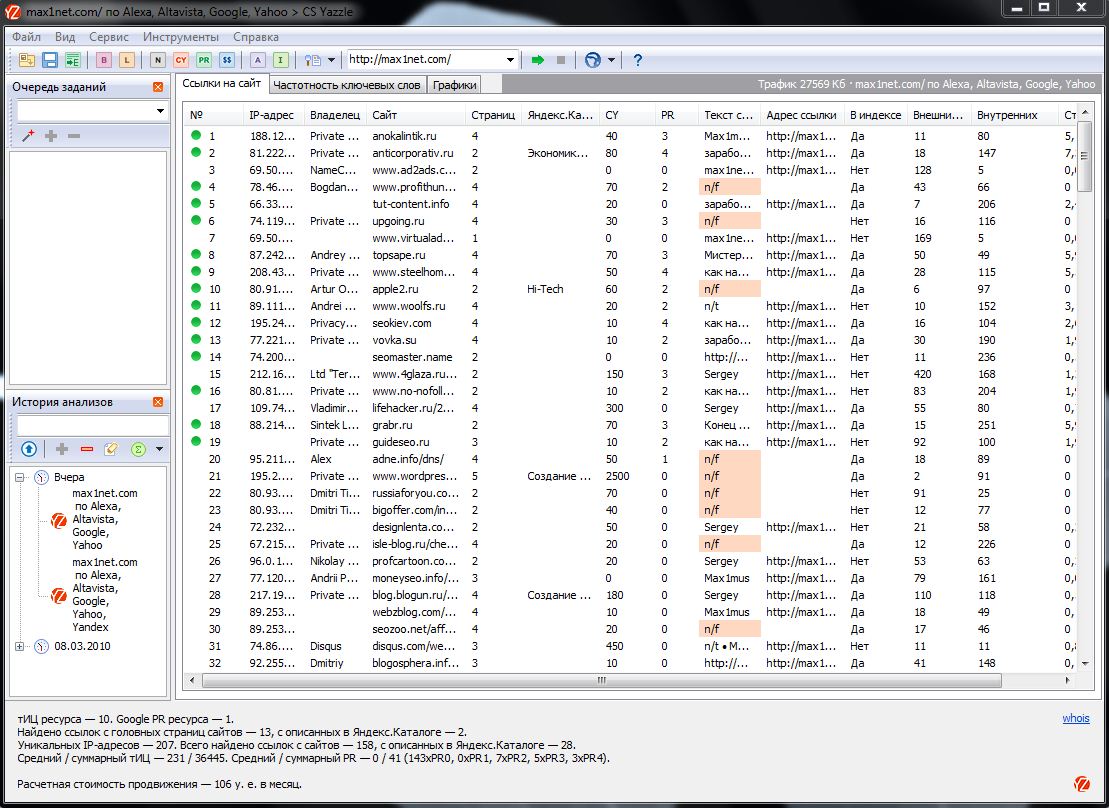Viewport: 1109px width, 808px height.
Task: Click the gray stop analysis square
Action: tap(561, 60)
